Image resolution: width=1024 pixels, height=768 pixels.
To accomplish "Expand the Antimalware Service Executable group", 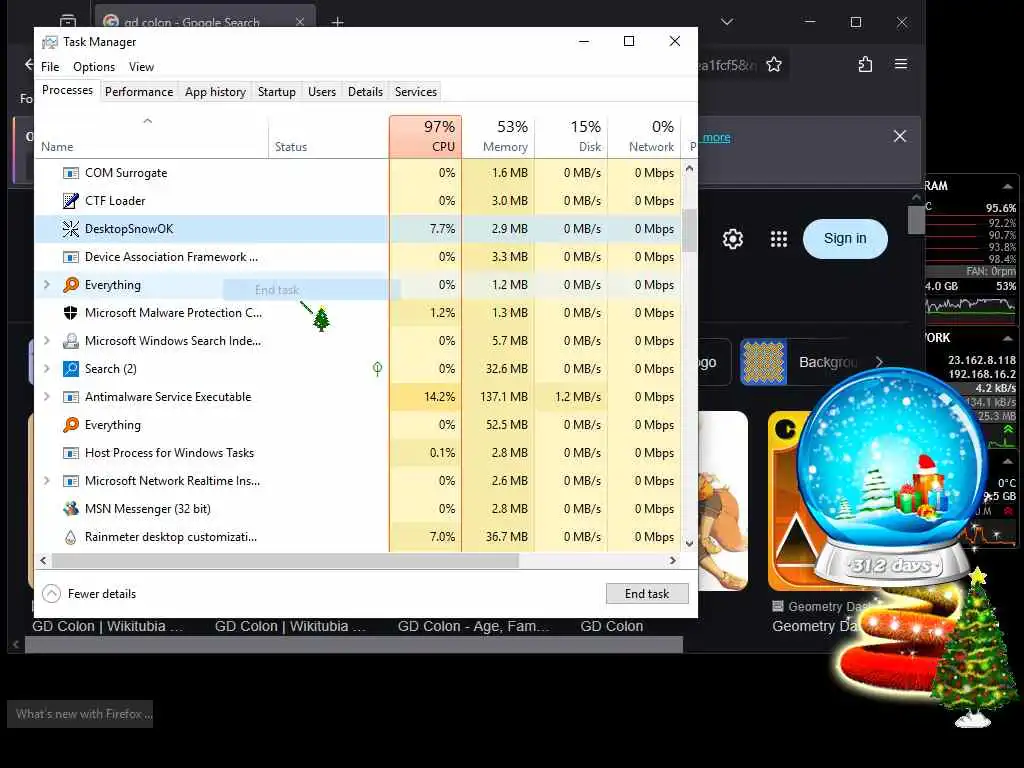I will pos(46,397).
